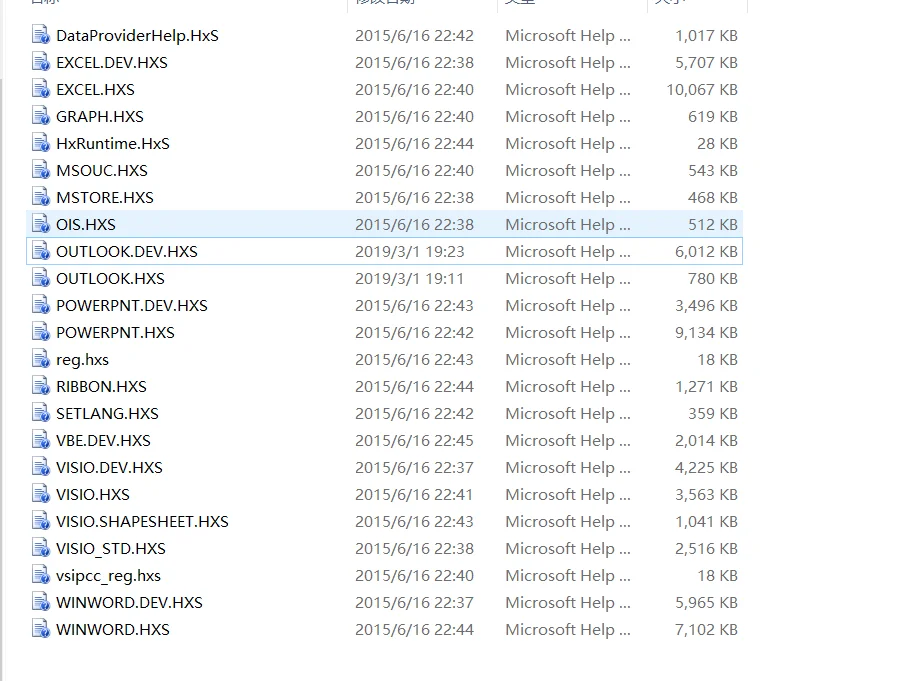Click the 18 KB size of vsipcc_reg.hxs
The height and width of the screenshot is (681, 920).
[x=717, y=575]
